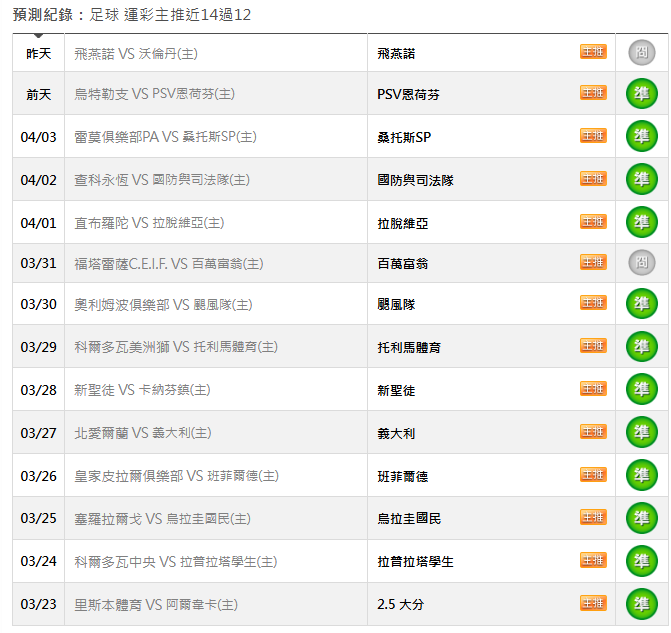This screenshot has height=633, width=671.
Task: Open match 飛燕諾 VS 沃倫丹(主)
Action: [136, 54]
